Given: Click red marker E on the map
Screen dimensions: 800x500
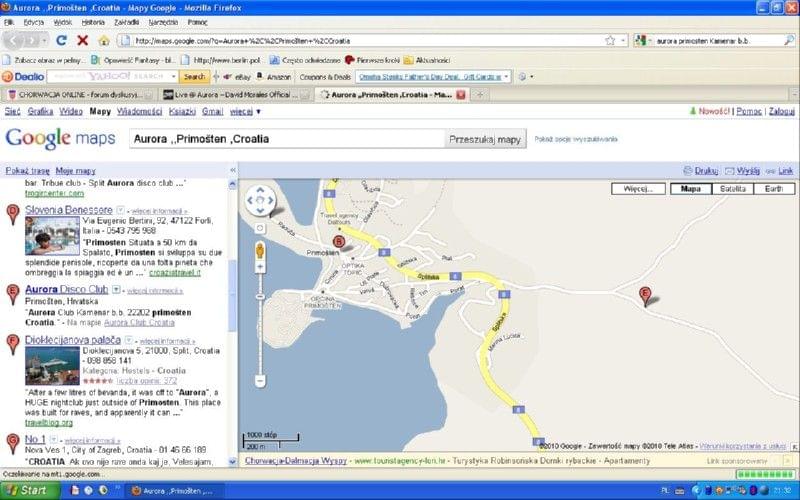Looking at the screenshot, I should pyautogui.click(x=645, y=294).
